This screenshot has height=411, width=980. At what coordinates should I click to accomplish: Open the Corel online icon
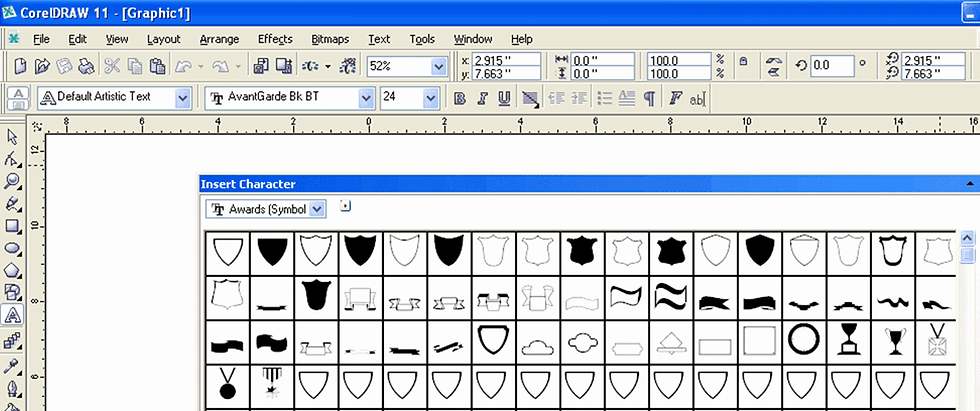pyautogui.click(x=350, y=66)
